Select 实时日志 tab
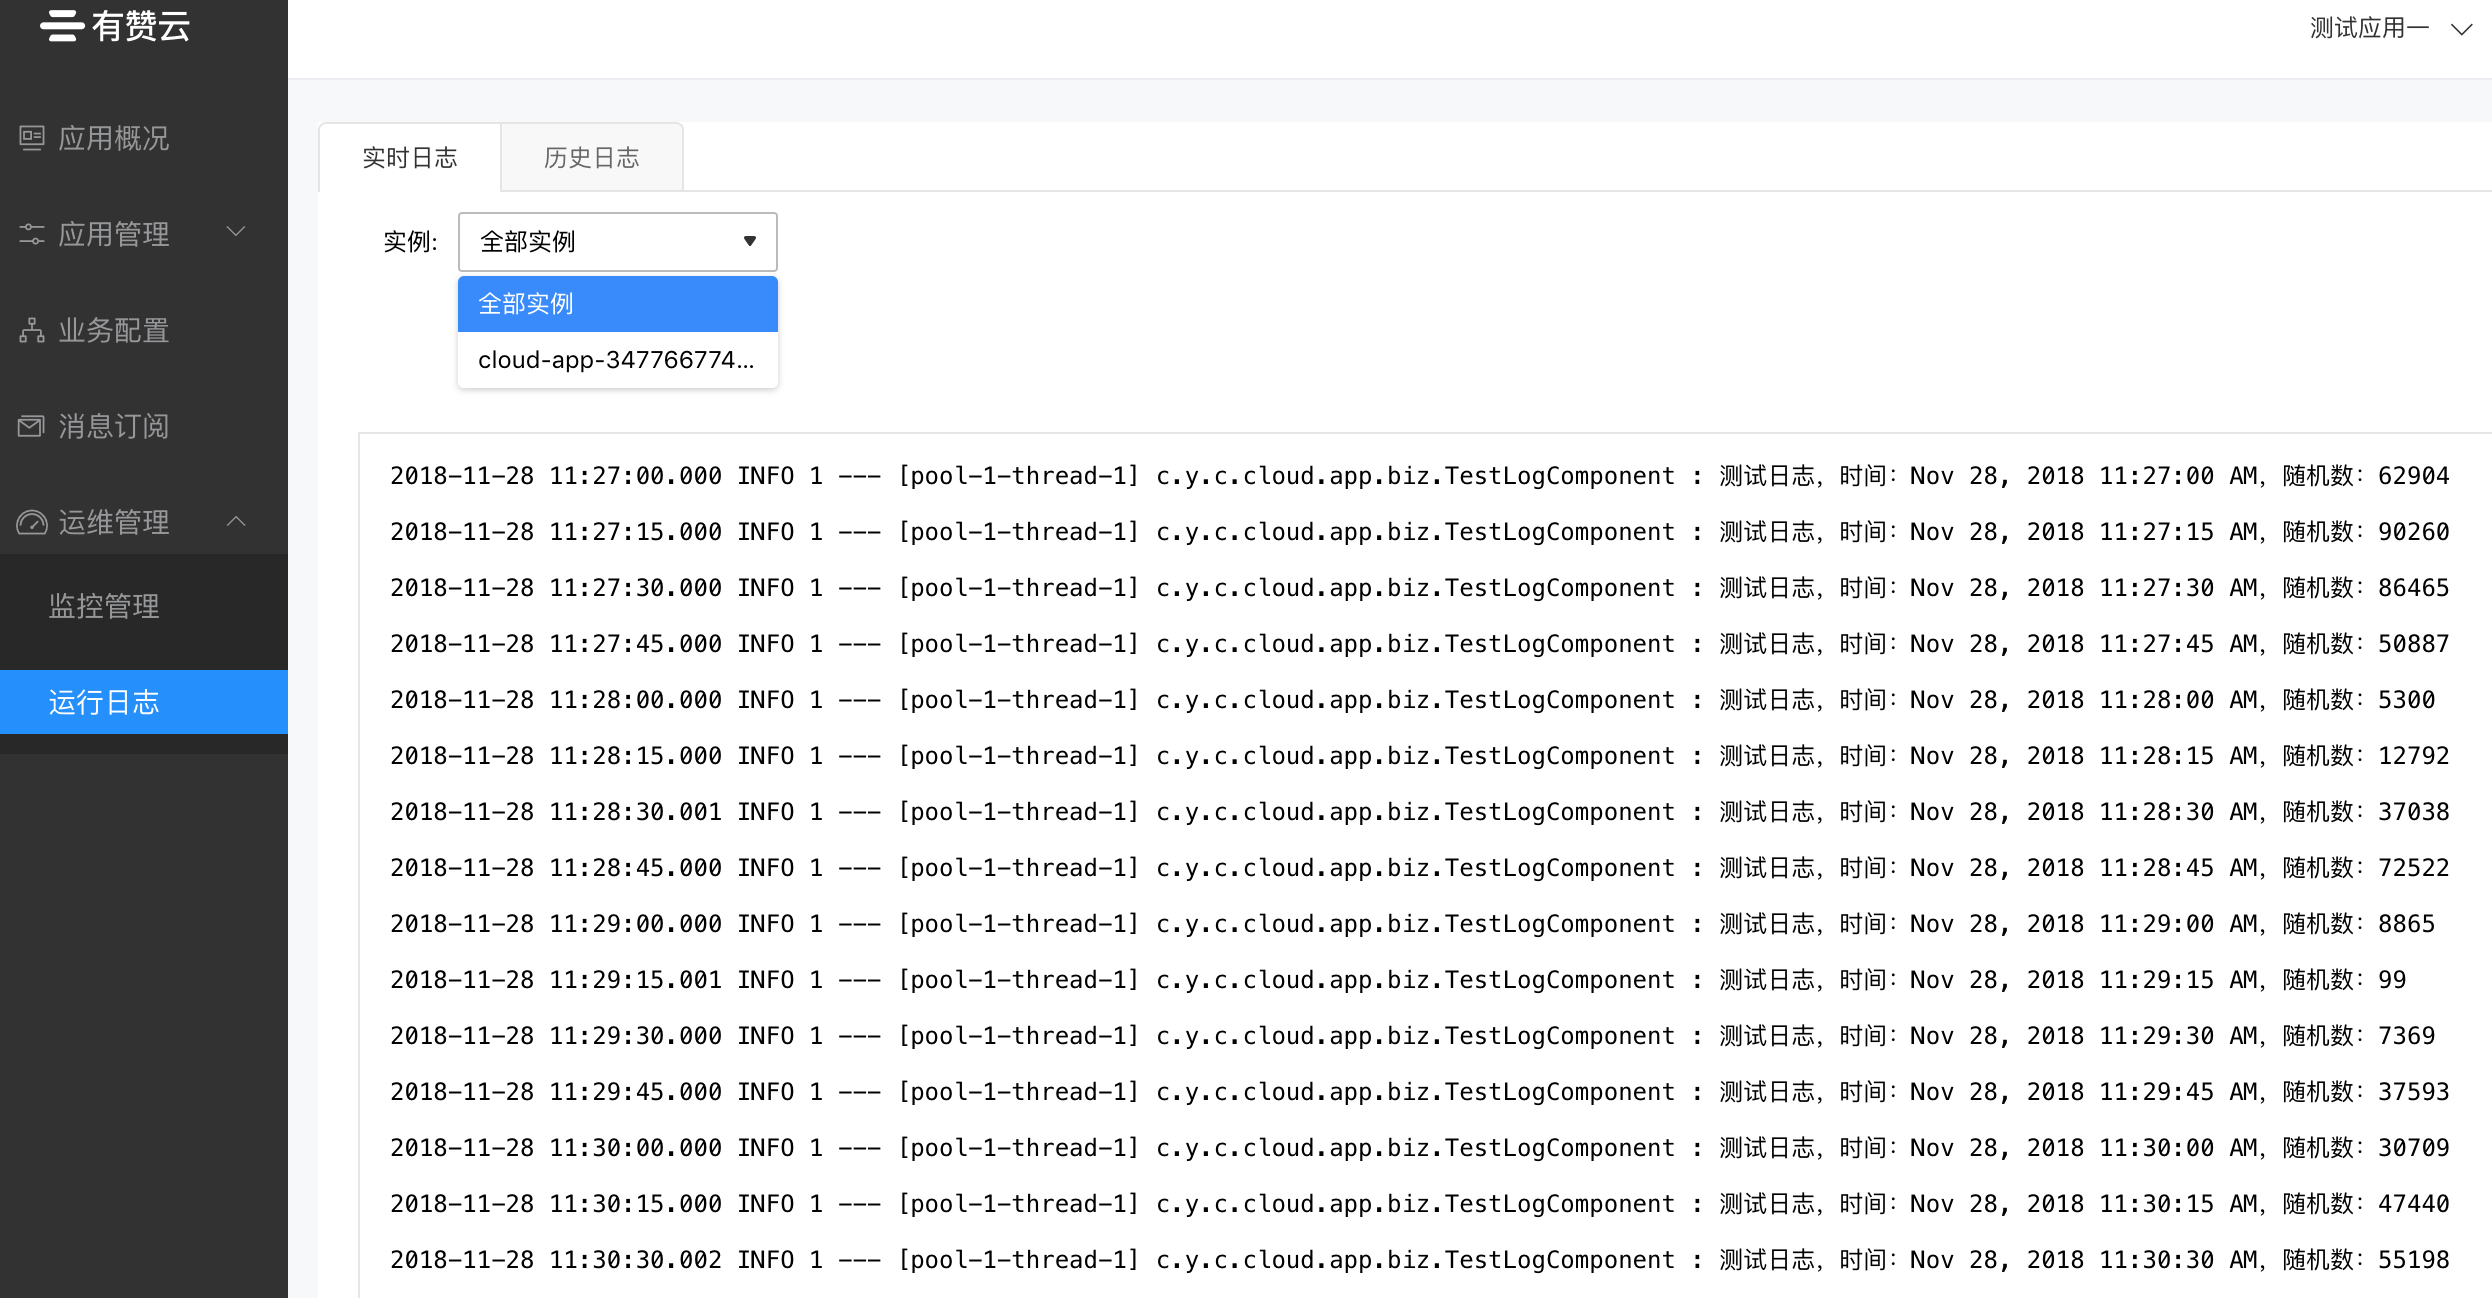Viewport: 2492px width, 1298px height. coord(410,158)
